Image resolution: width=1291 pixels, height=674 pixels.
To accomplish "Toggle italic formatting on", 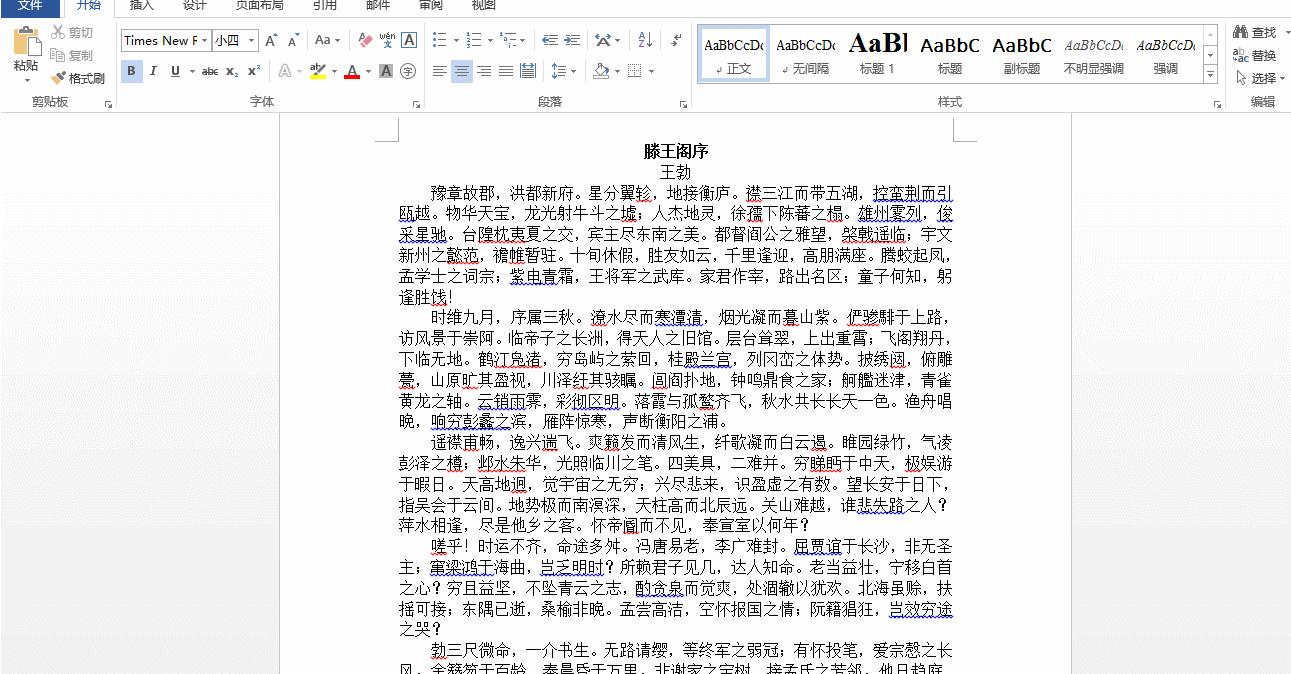I will tap(152, 72).
